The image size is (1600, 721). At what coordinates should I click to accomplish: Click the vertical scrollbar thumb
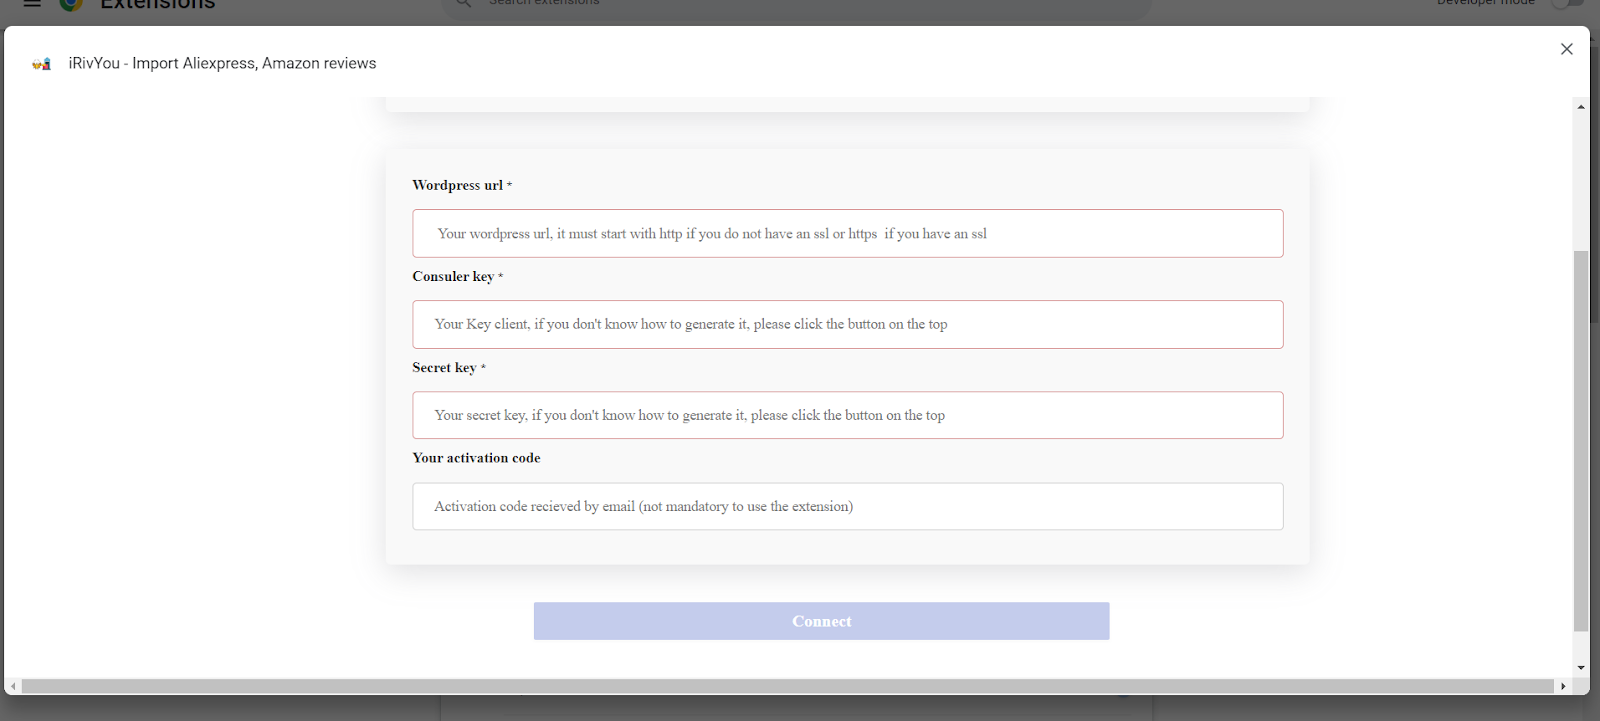tap(1581, 441)
